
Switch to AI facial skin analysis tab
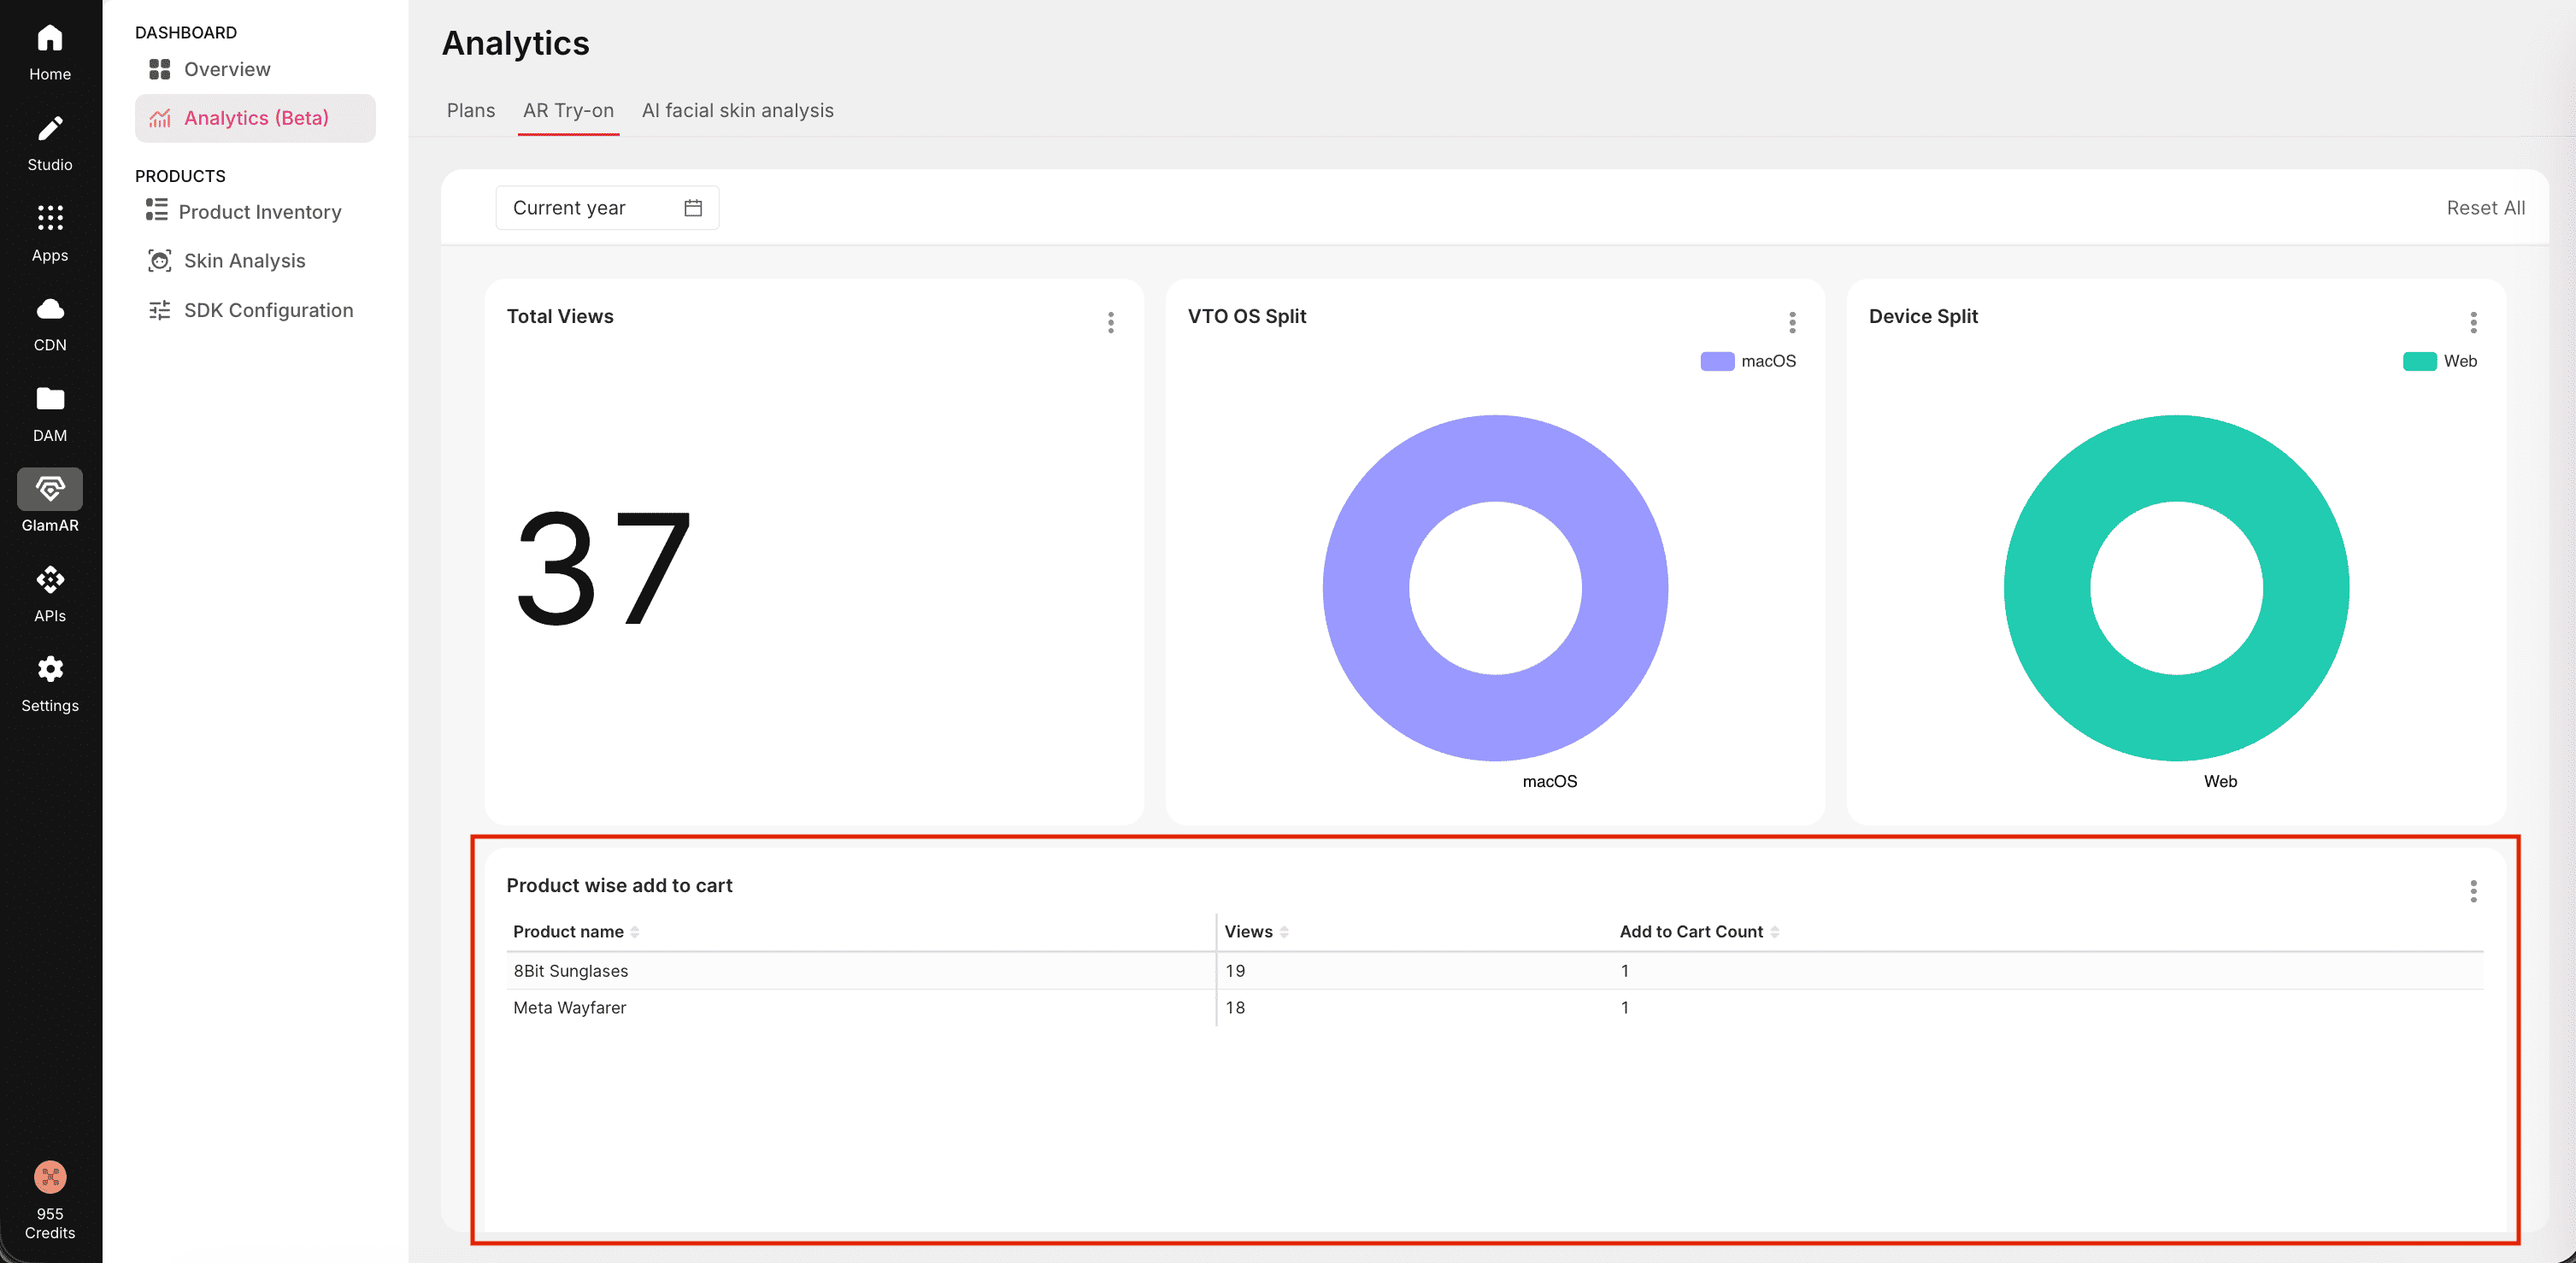[x=737, y=111]
